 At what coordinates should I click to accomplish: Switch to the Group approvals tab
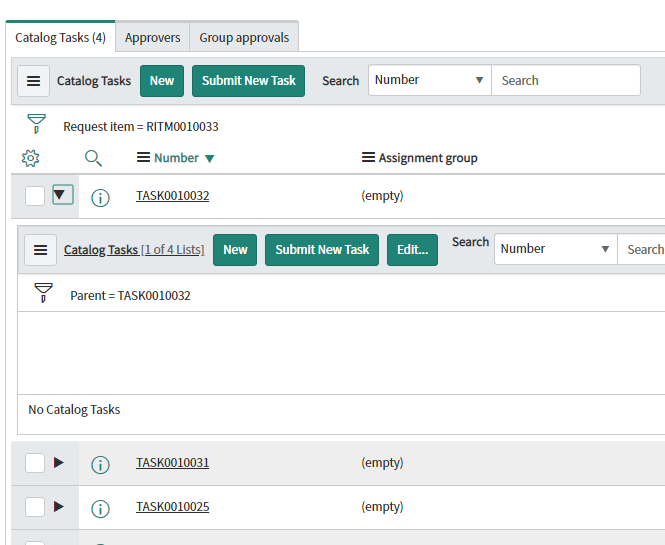tap(244, 37)
